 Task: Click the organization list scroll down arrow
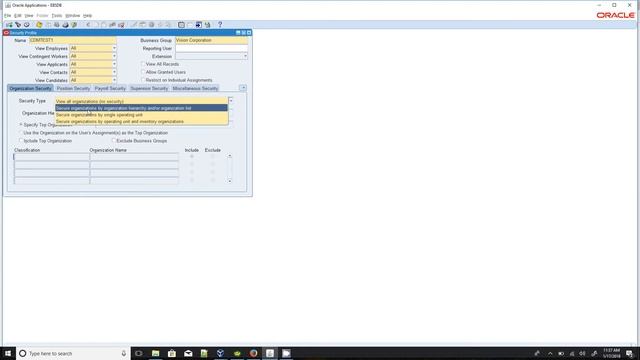230,181
